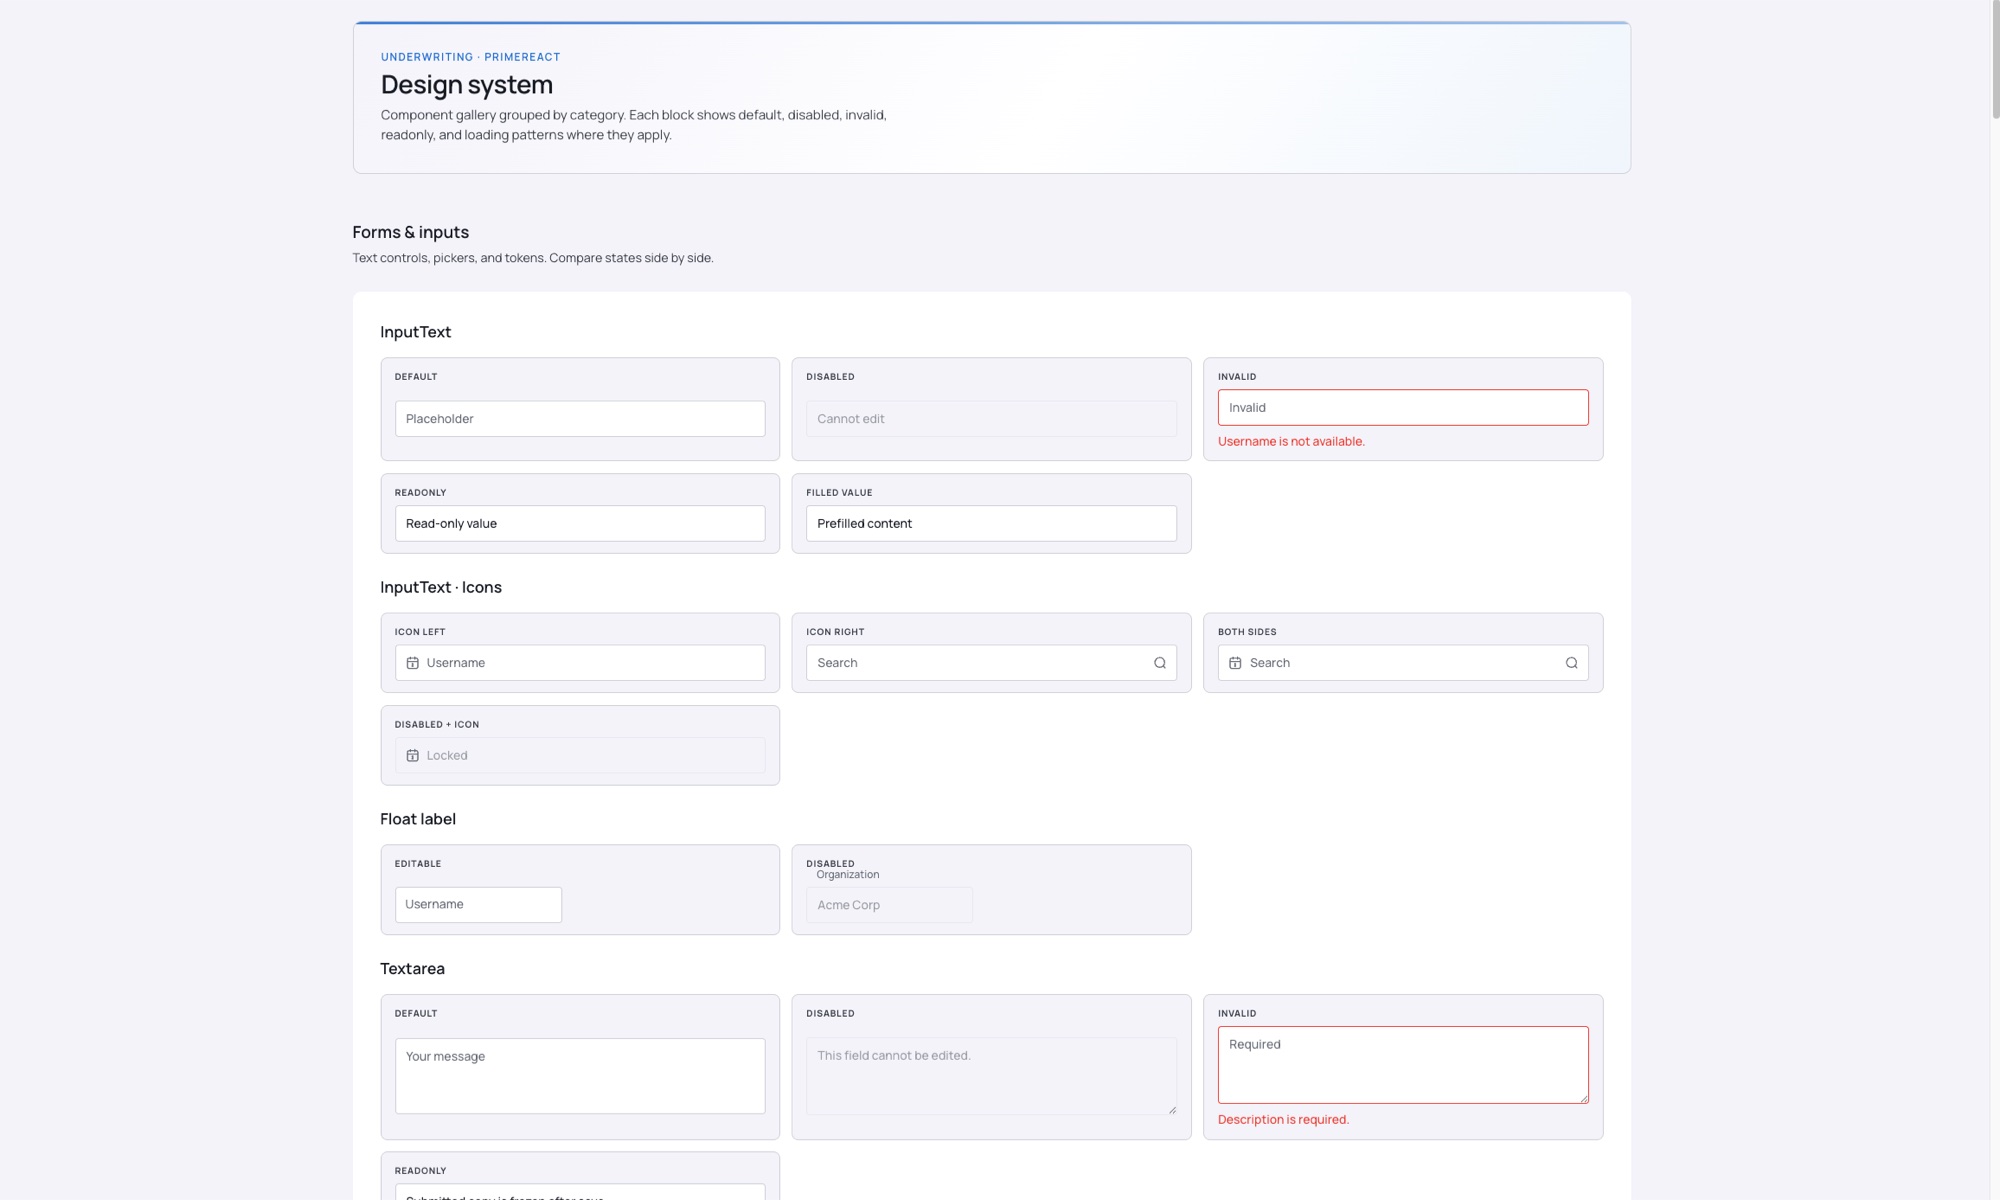
Task: Click calendar icon in the Locked field
Action: [x=412, y=755]
